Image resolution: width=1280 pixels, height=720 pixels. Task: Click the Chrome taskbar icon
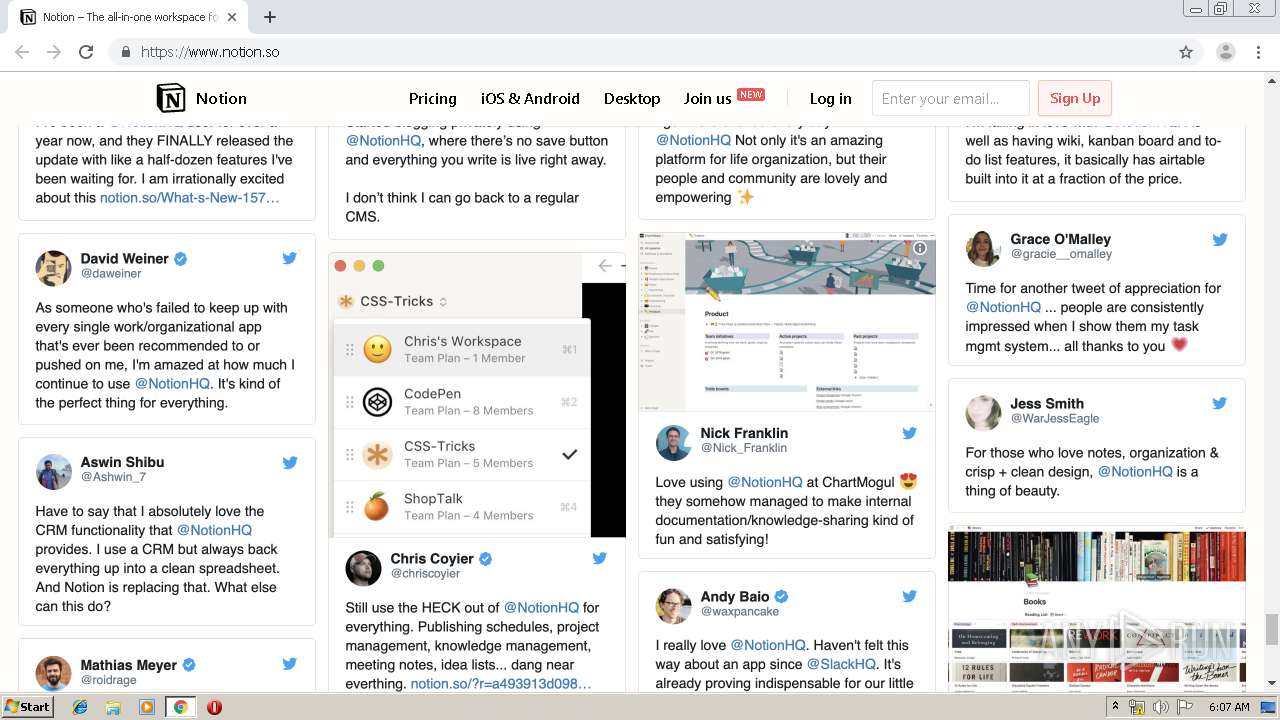click(x=180, y=707)
